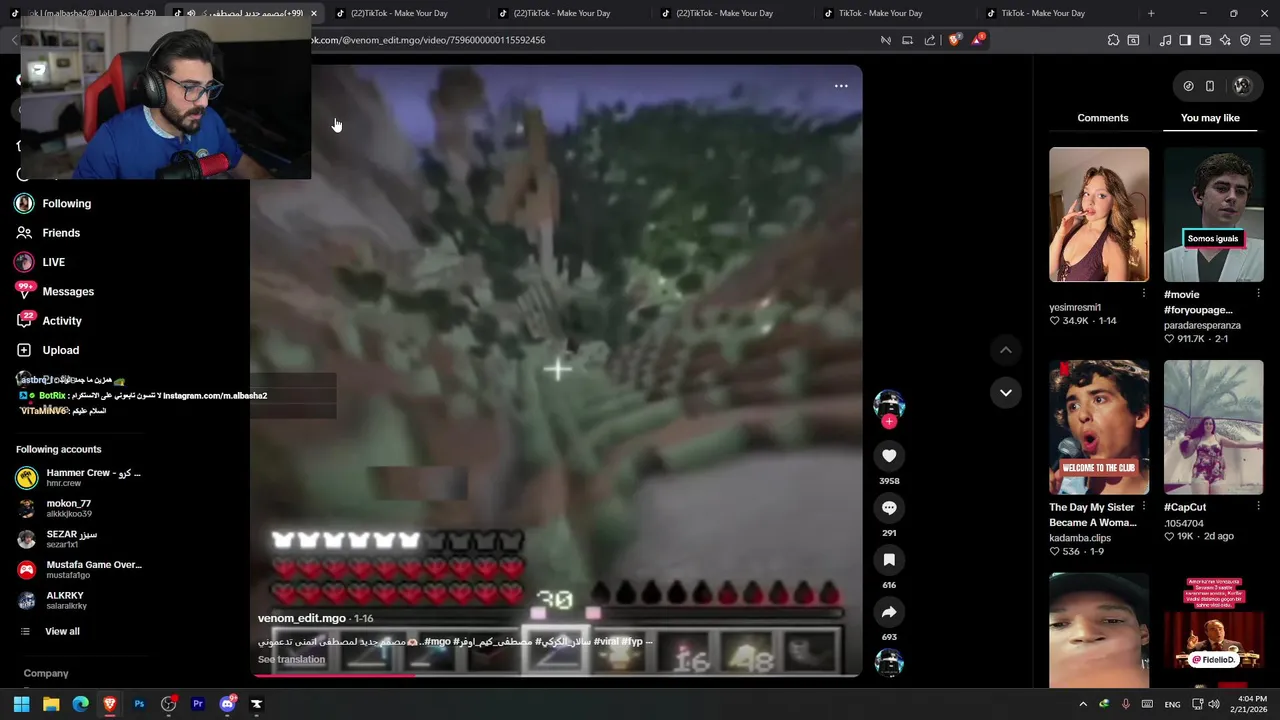The image size is (1280, 720).
Task: Open the new browser tab plus button
Action: pyautogui.click(x=1151, y=13)
